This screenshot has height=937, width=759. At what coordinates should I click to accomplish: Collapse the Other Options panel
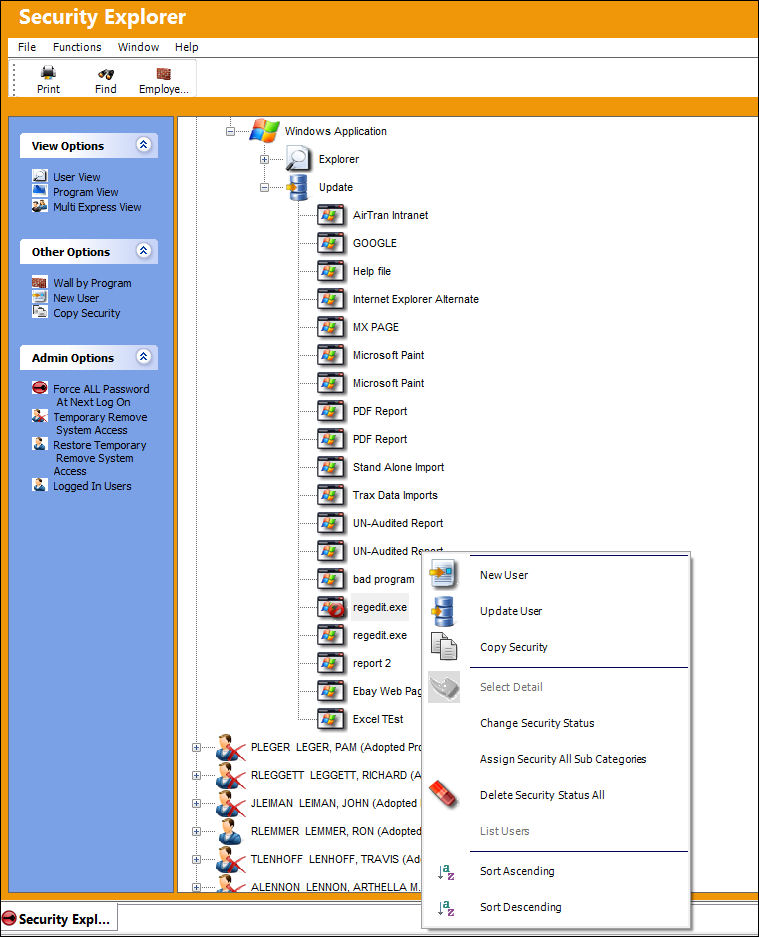143,250
